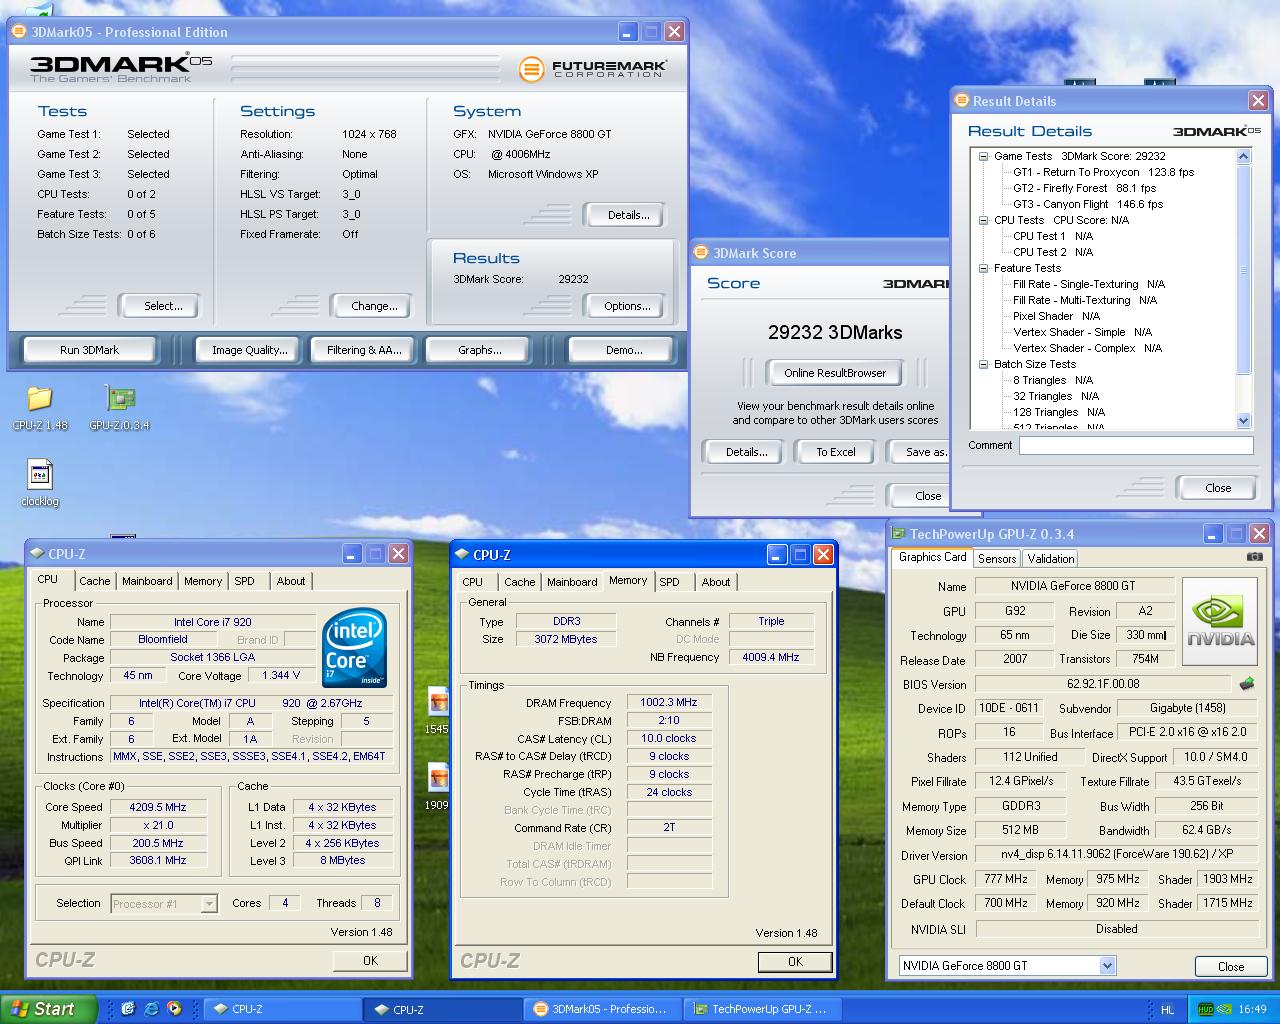Click the BIOS save icon in GPU-Z
Image resolution: width=1280 pixels, height=1024 pixels.
coord(1247,684)
